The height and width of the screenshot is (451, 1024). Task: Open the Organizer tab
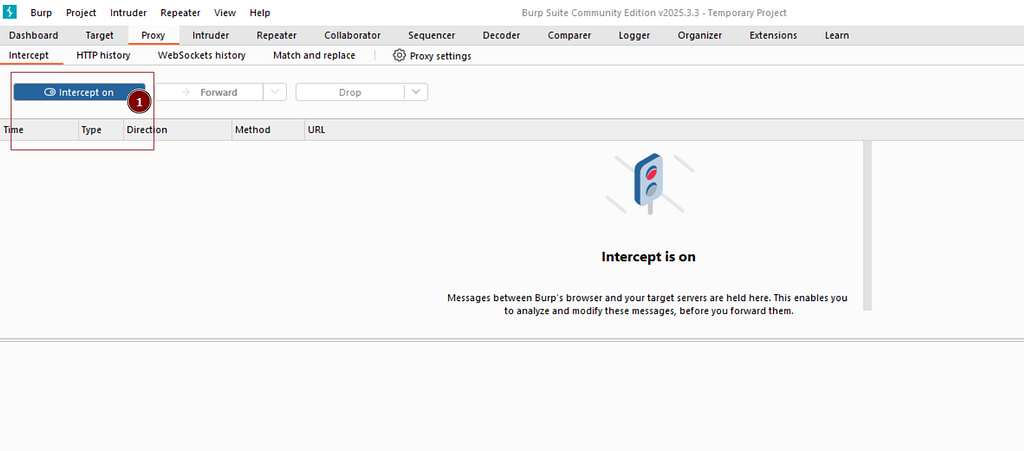click(x=699, y=35)
